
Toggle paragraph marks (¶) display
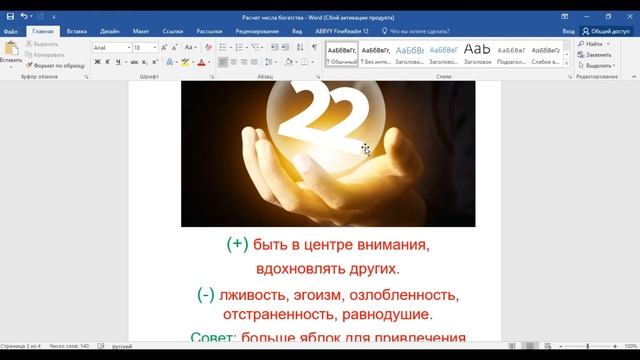(314, 48)
